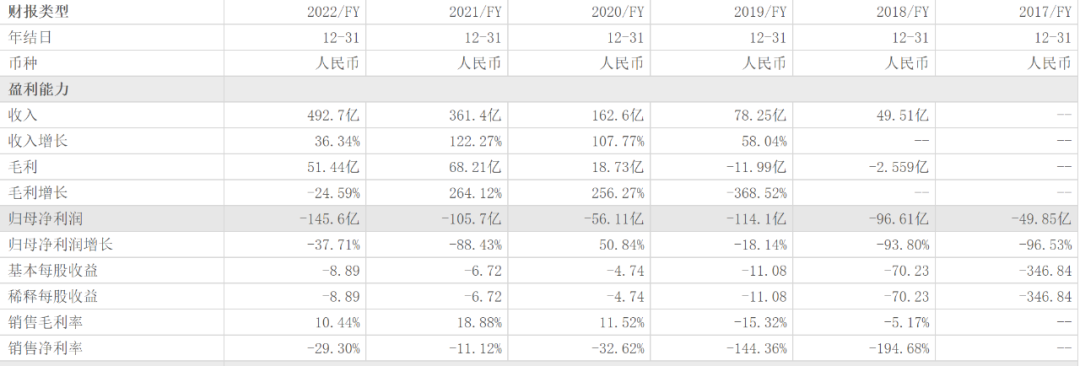Click the 币种 row label
This screenshot has width=1080, height=366.
(22, 63)
